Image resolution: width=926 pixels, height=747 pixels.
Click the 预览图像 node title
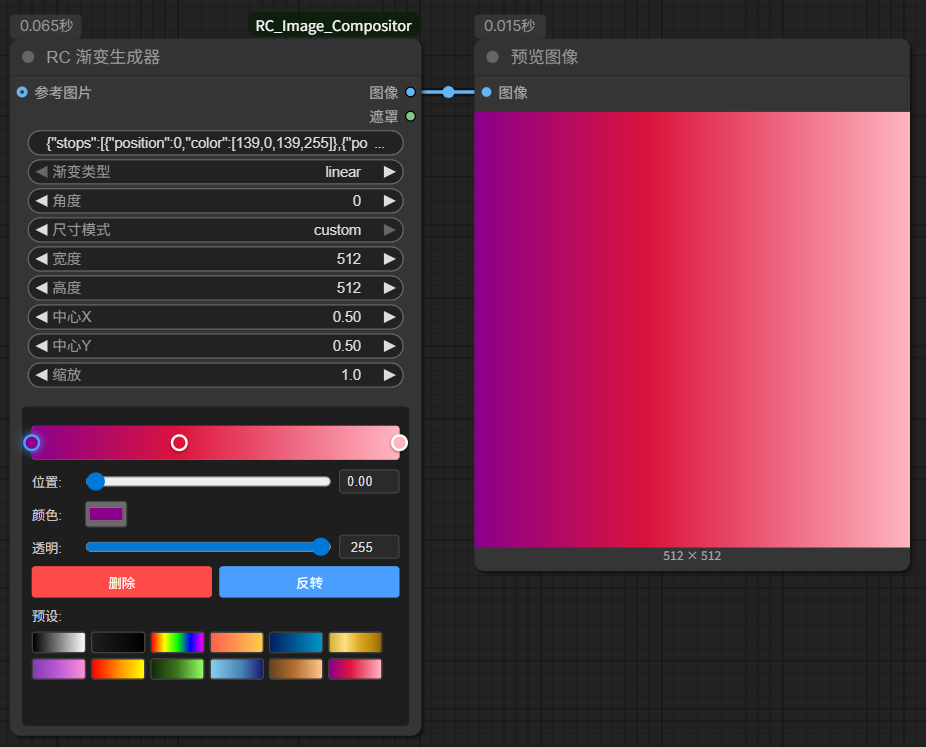pyautogui.click(x=544, y=57)
